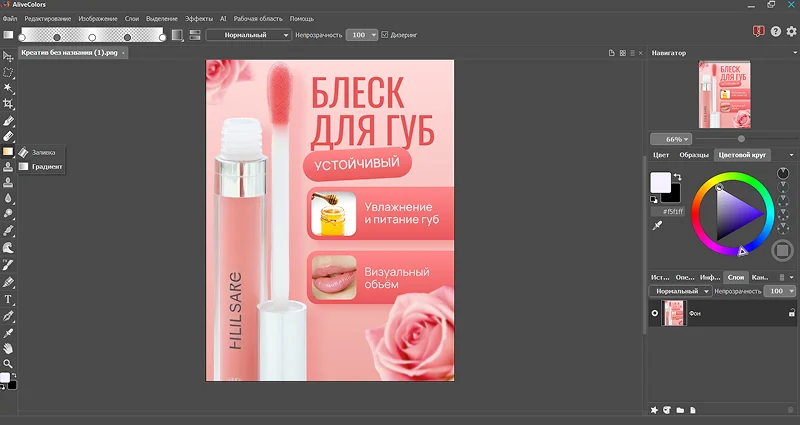Select the Eraser tool
800x425 pixels.
point(8,136)
